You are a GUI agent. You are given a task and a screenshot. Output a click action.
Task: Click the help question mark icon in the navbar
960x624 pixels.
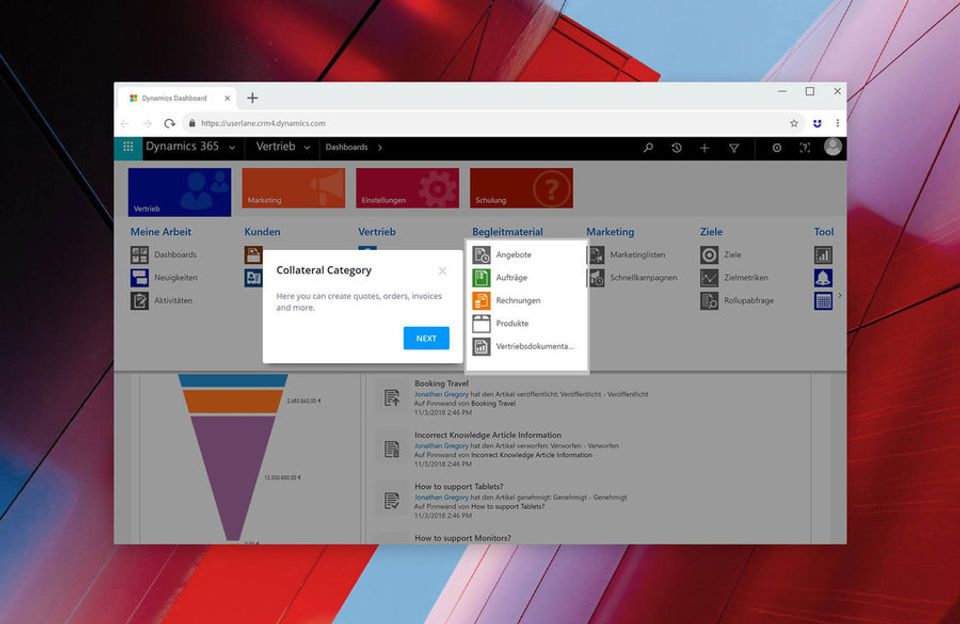tap(804, 148)
